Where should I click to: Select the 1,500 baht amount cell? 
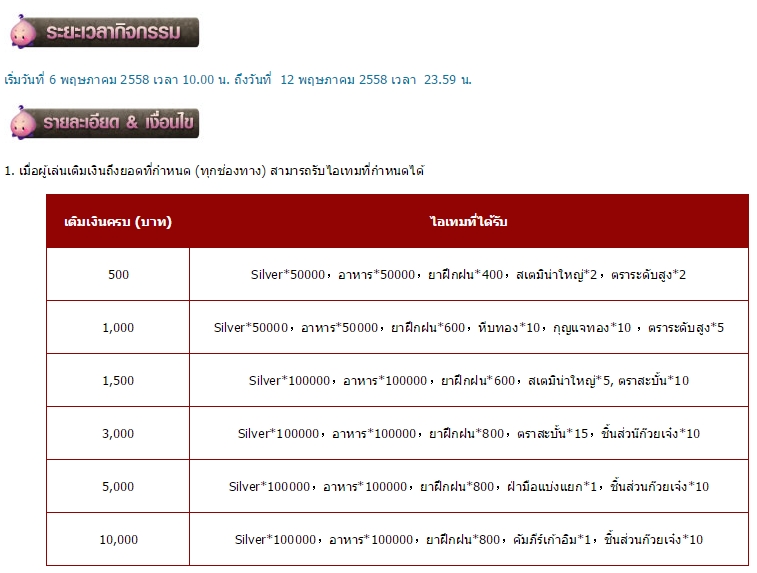(118, 380)
